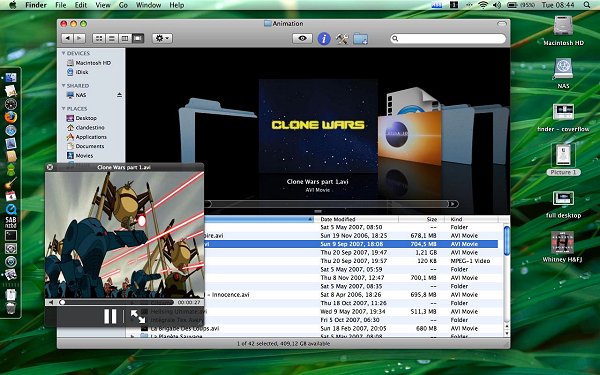The height and width of the screenshot is (375, 600).
Task: Open the Trash in the Dock
Action: coord(11,308)
